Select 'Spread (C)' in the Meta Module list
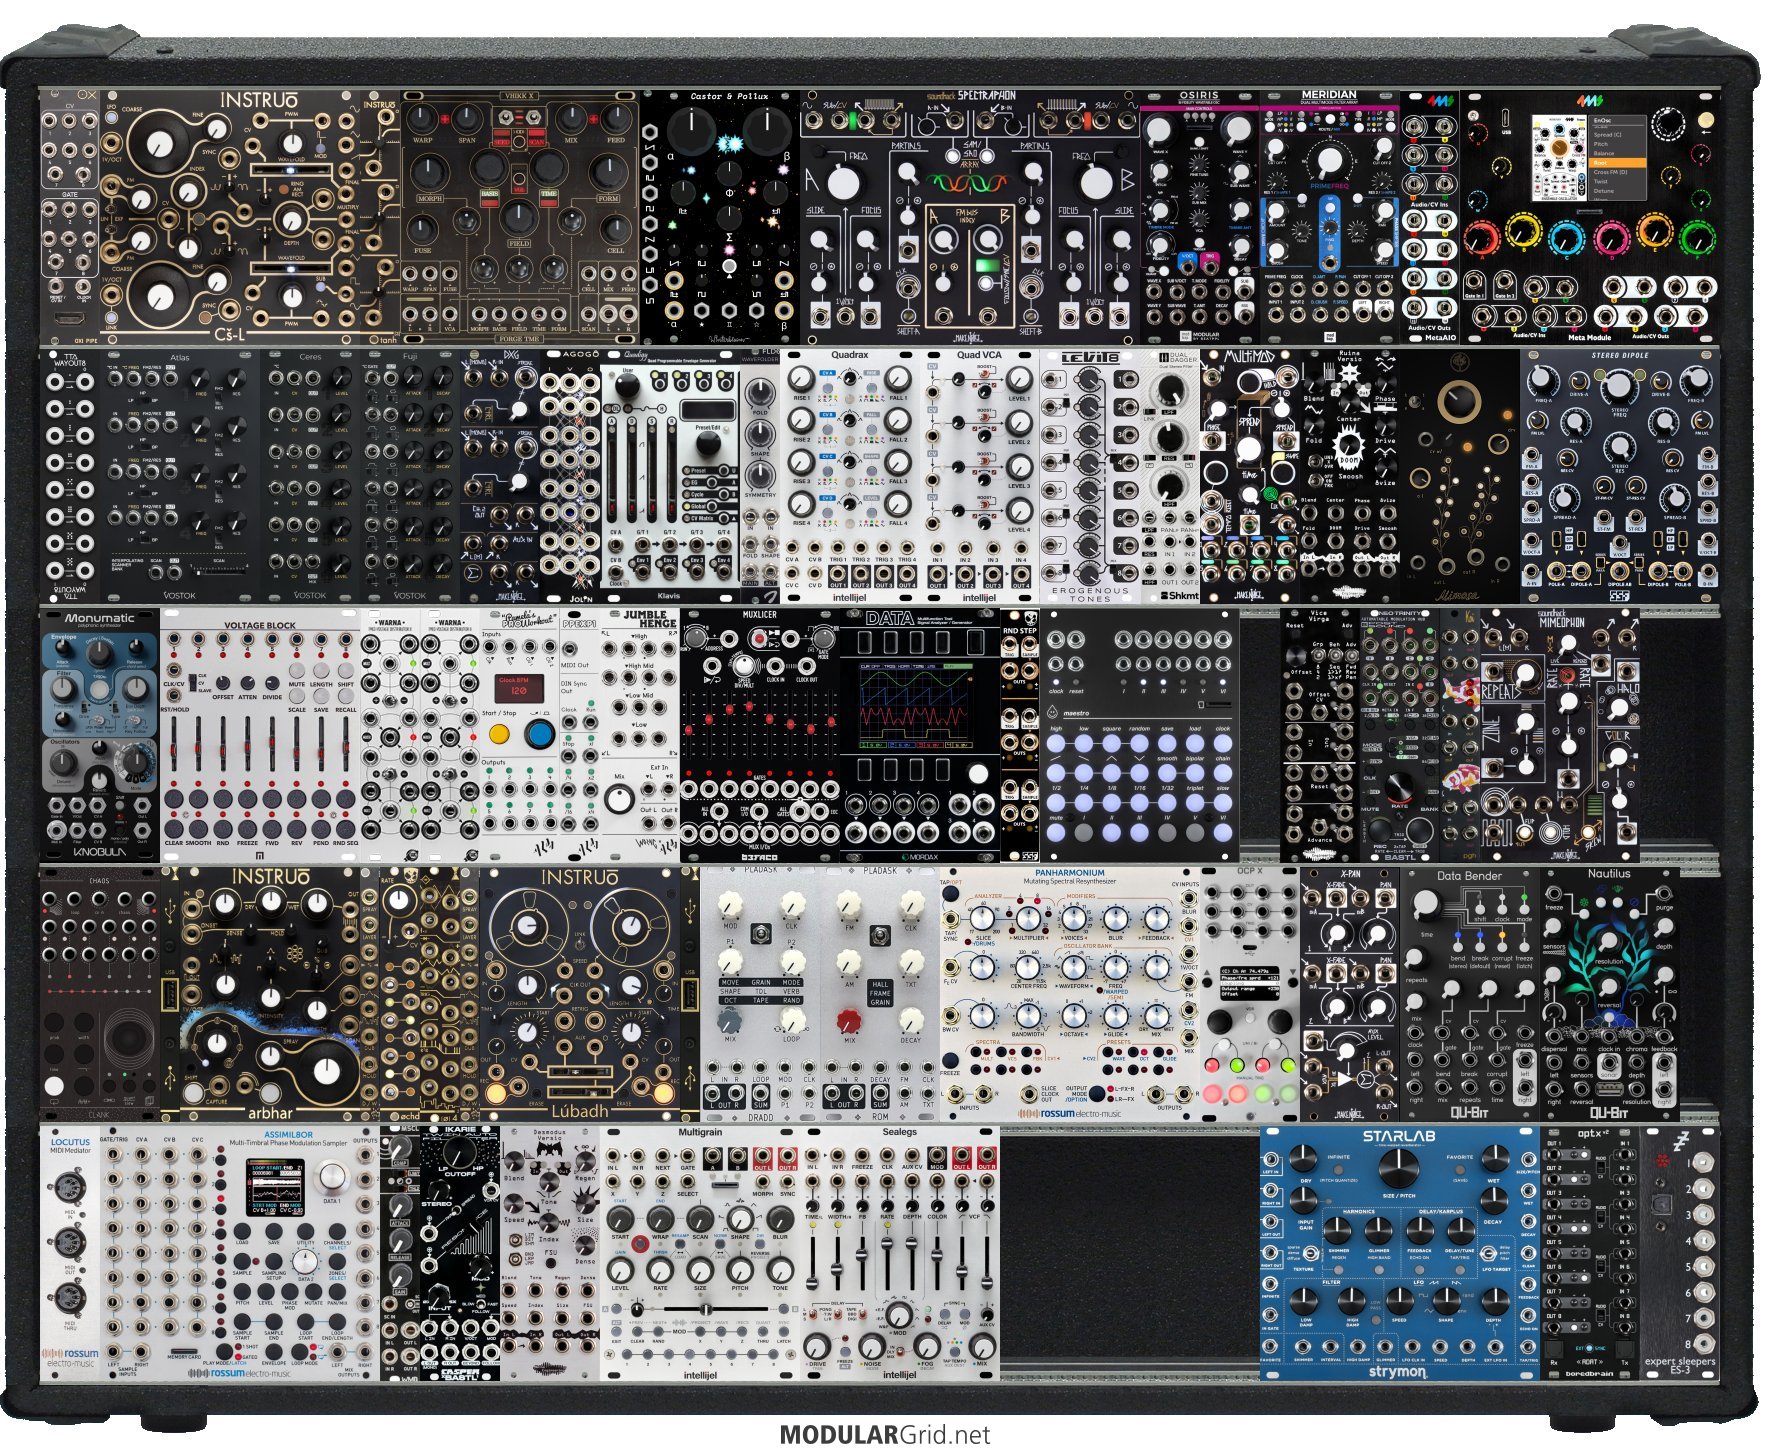Screen dimensions: 1771x1456 1616,135
